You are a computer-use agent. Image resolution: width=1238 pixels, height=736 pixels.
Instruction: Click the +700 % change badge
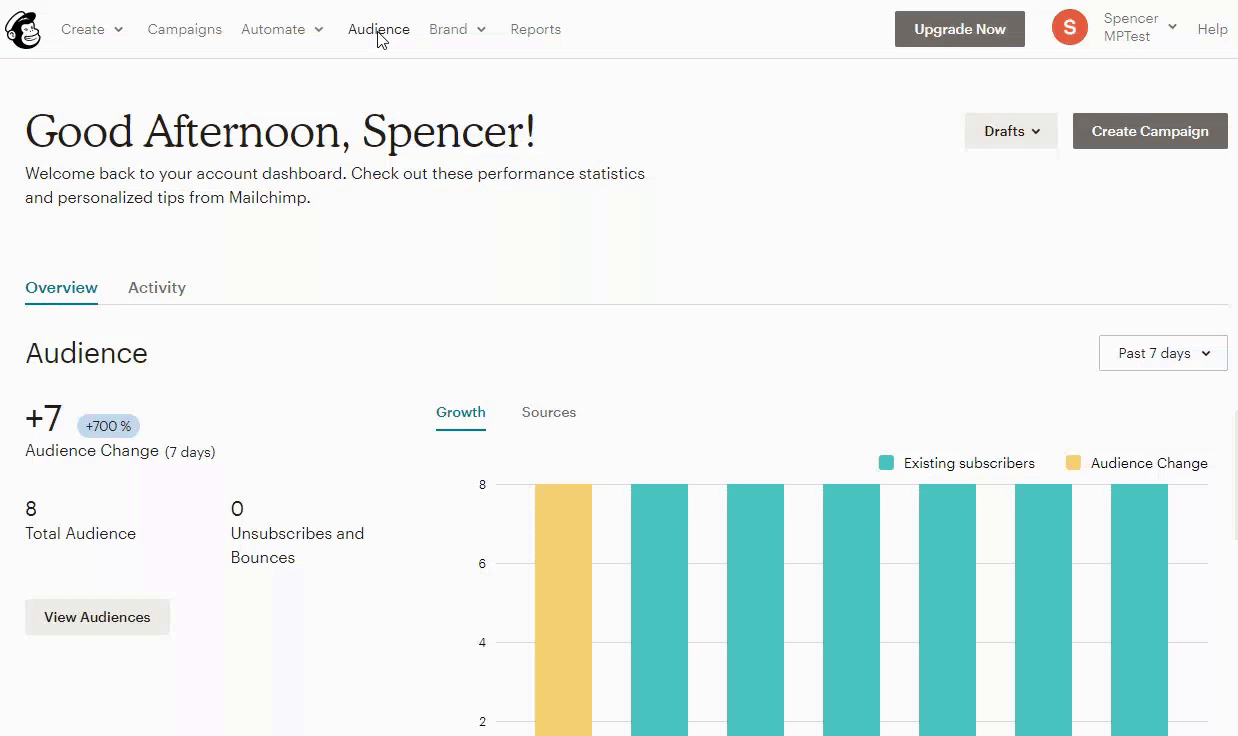(x=108, y=426)
